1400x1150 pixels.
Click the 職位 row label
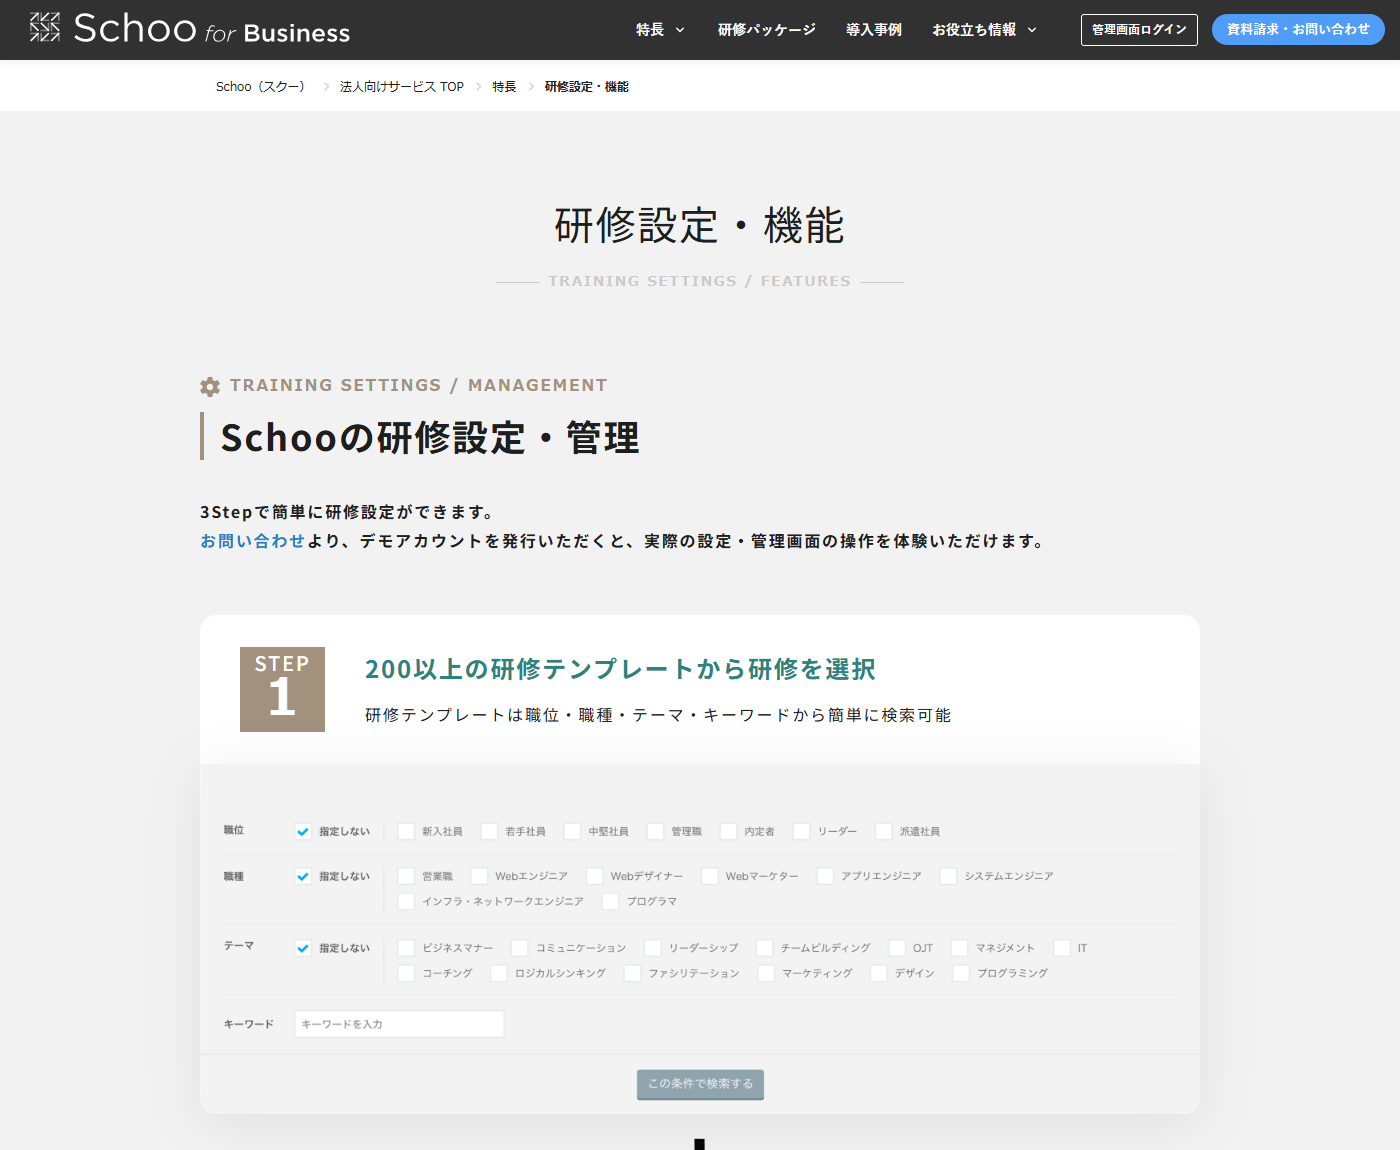tap(234, 830)
